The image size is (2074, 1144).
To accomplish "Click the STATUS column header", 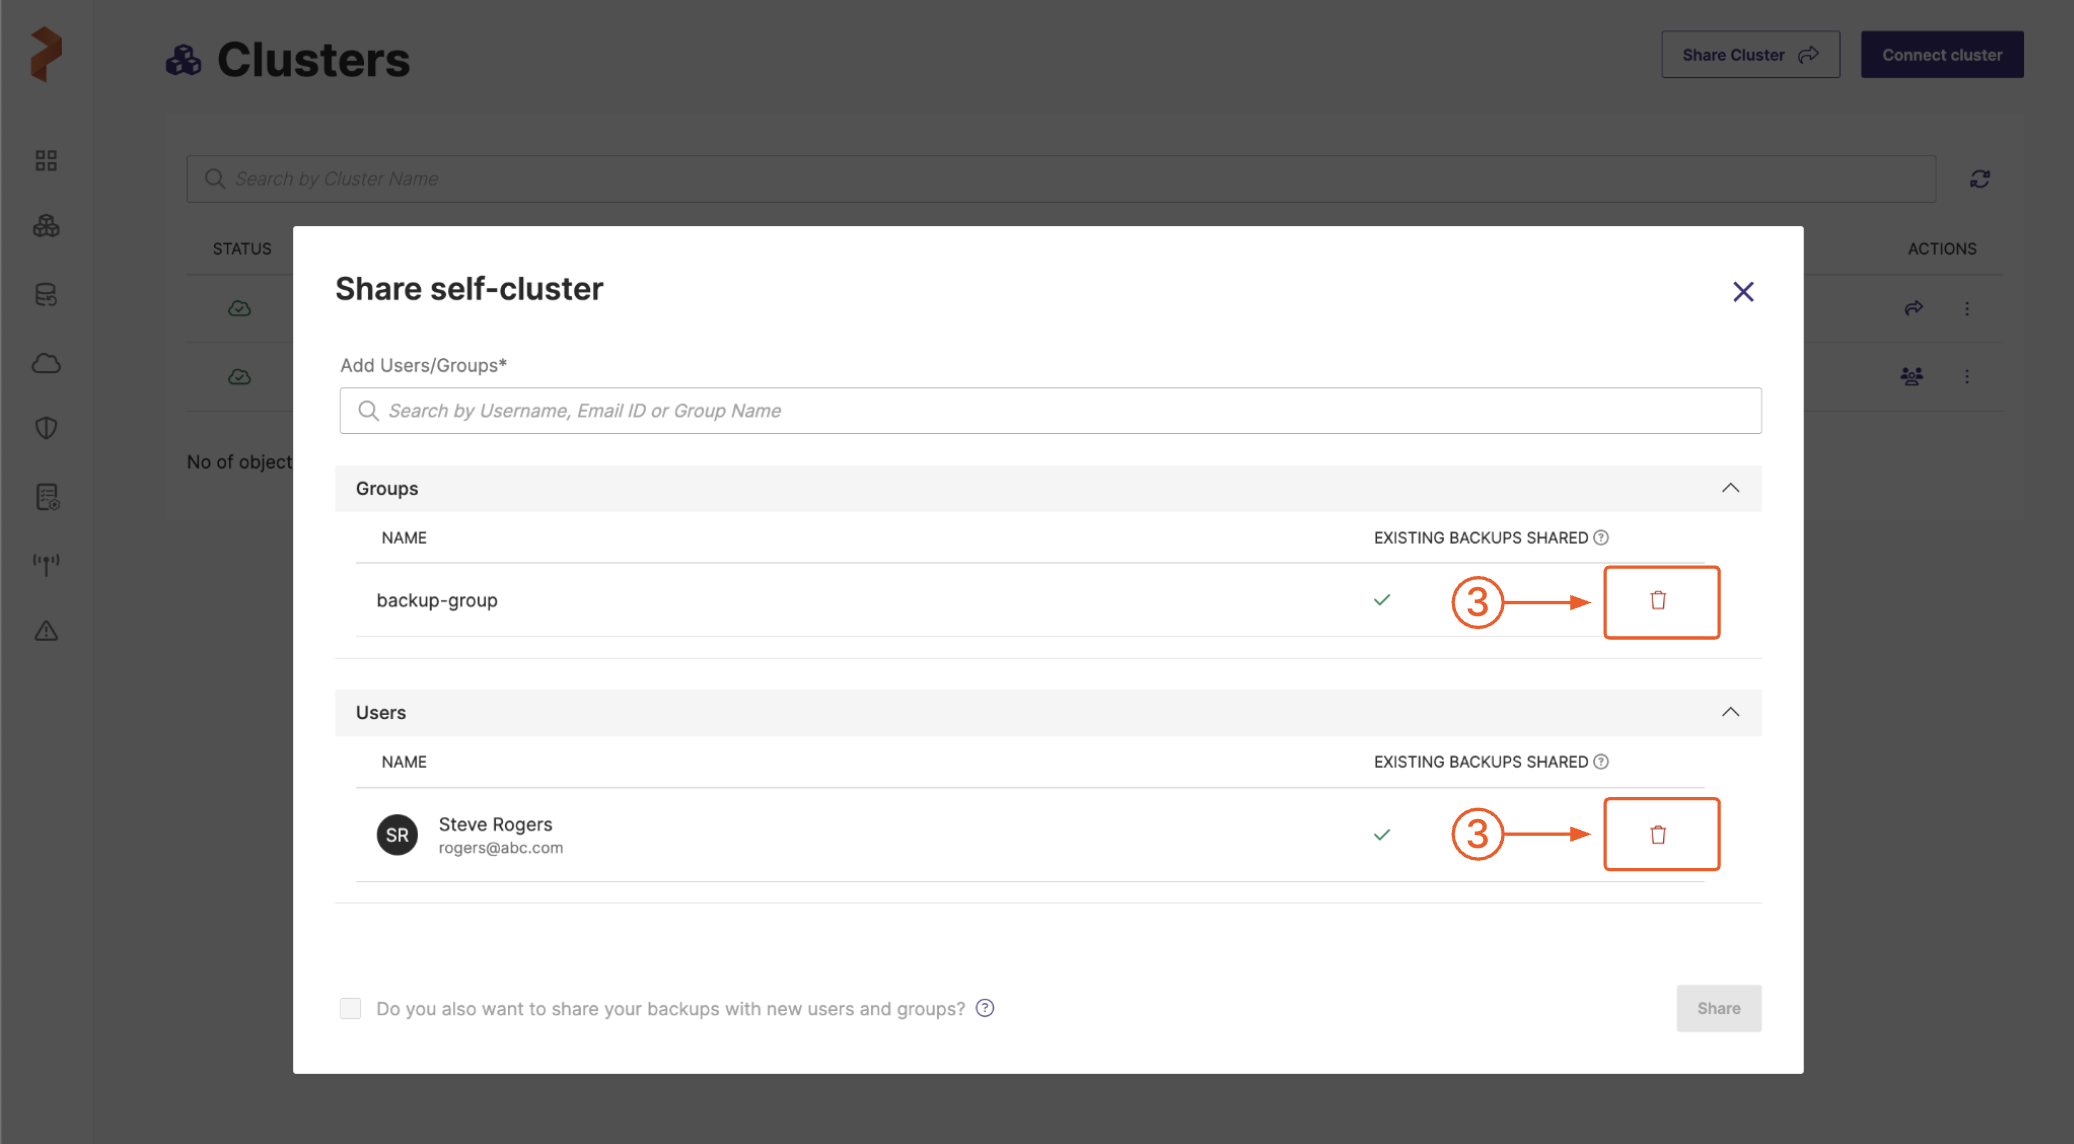I will coord(242,249).
